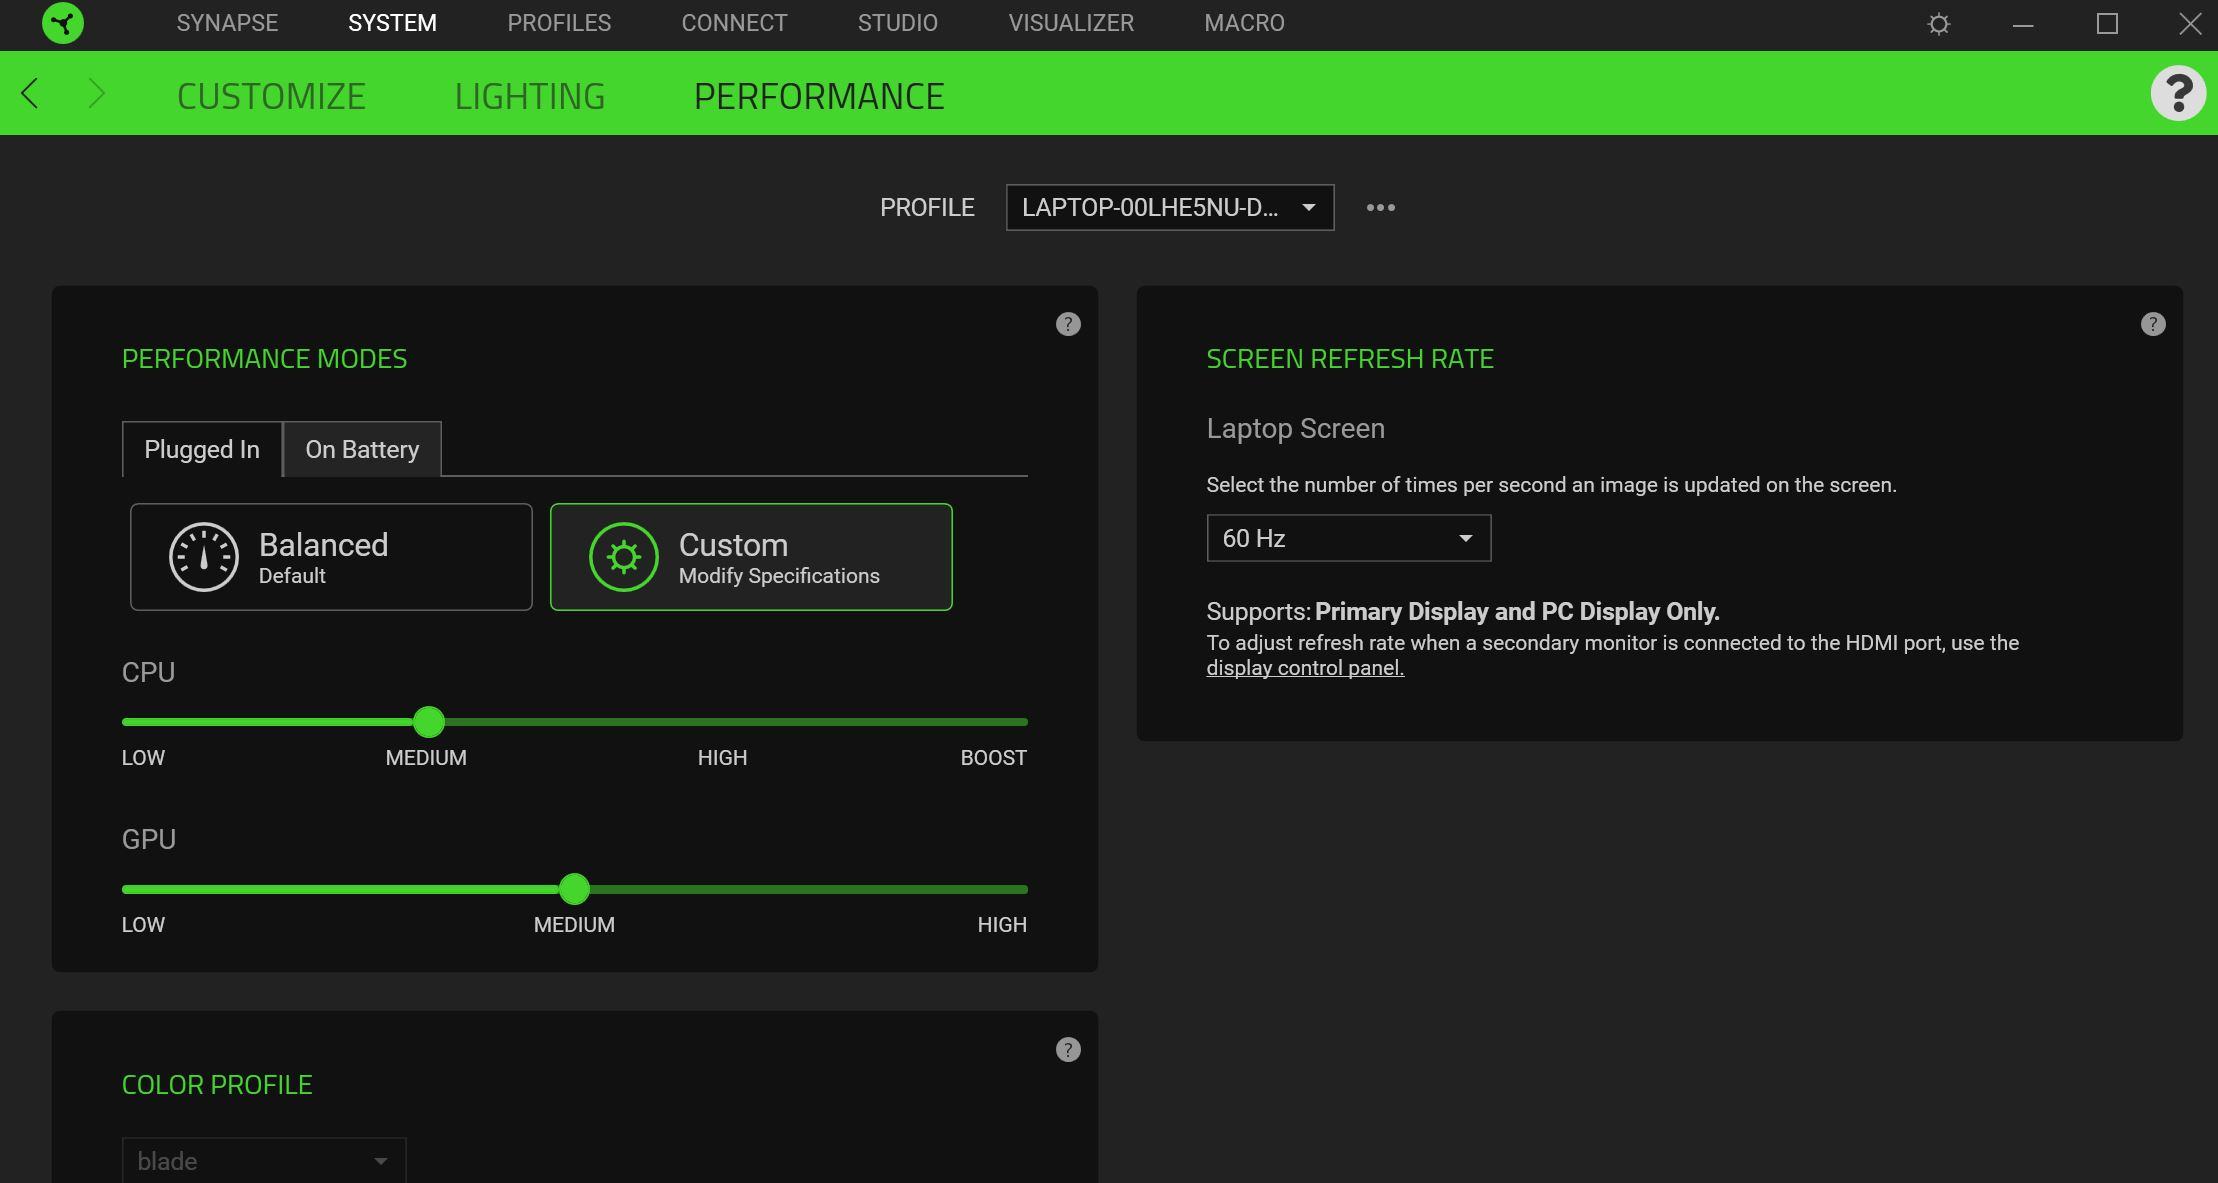The height and width of the screenshot is (1183, 2218).
Task: Open the blade color profile dropdown
Action: coord(264,1160)
